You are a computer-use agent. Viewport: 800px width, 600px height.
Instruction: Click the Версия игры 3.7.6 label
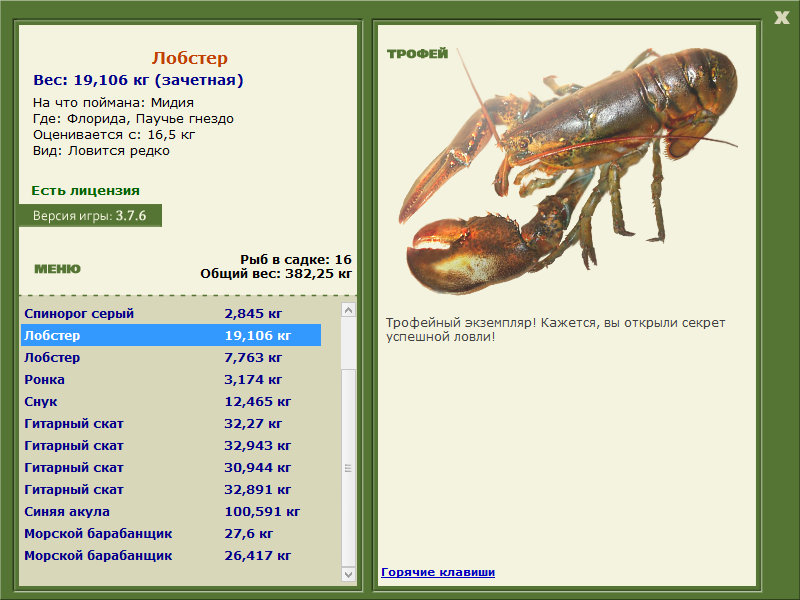click(x=90, y=215)
